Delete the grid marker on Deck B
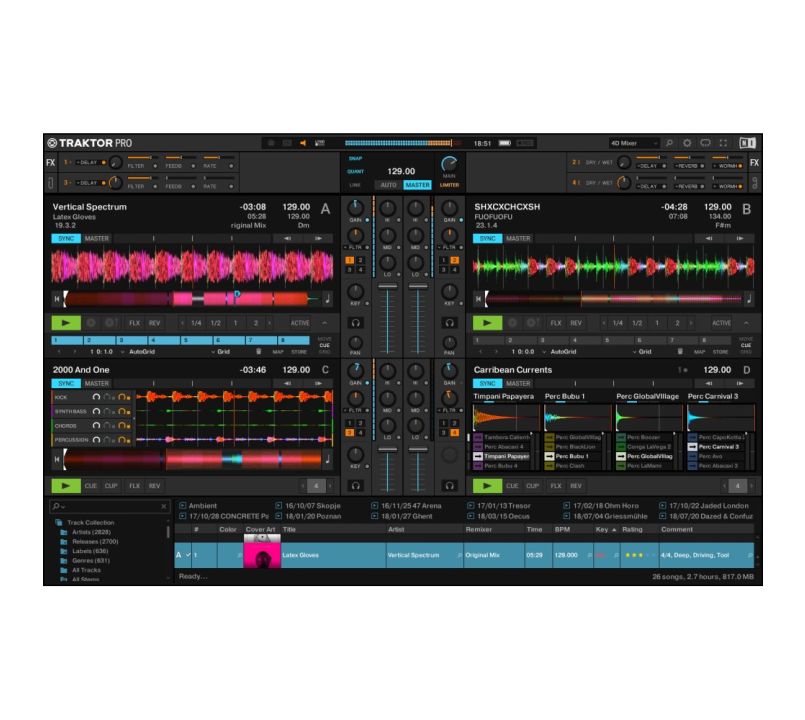 pos(680,352)
